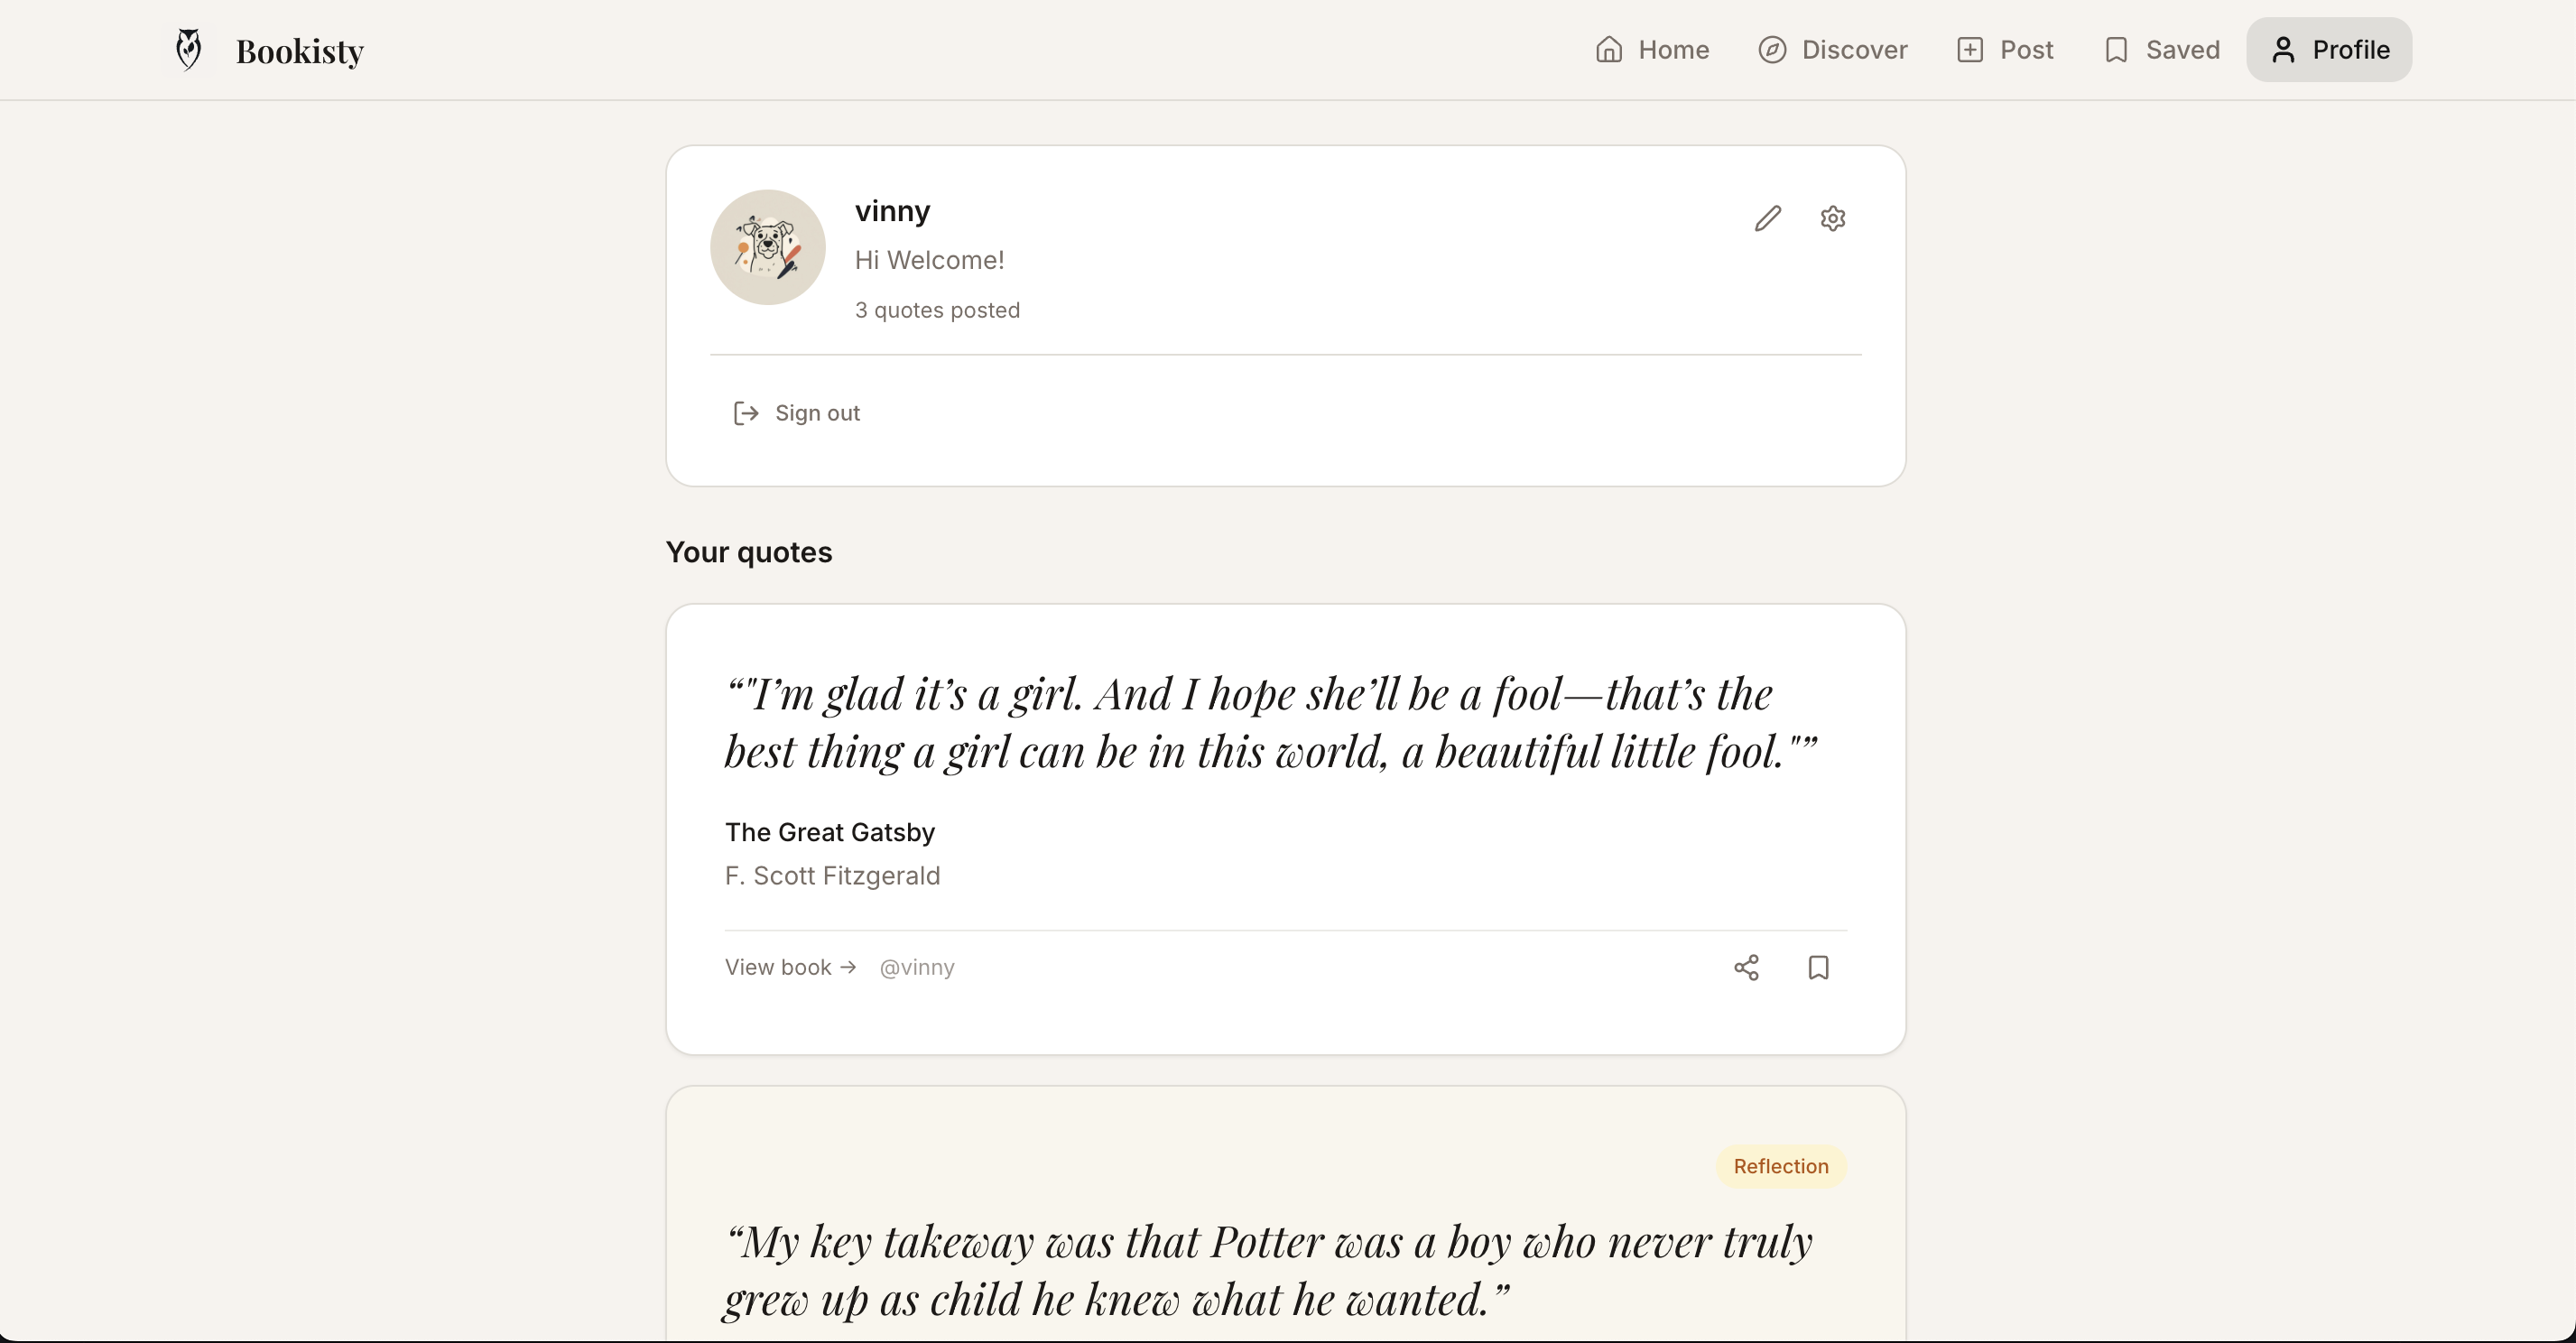
Task: Open Discover via the compass icon
Action: point(1774,49)
